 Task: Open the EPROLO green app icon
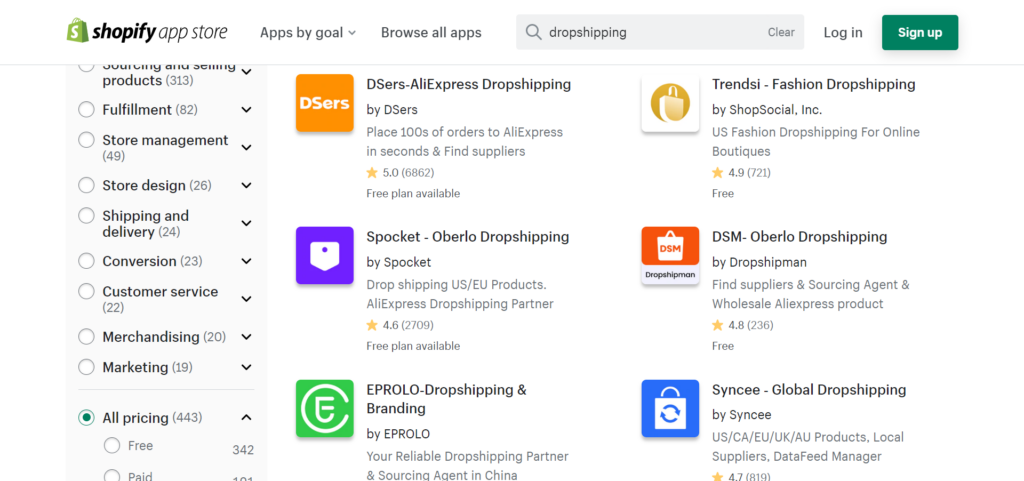click(325, 409)
